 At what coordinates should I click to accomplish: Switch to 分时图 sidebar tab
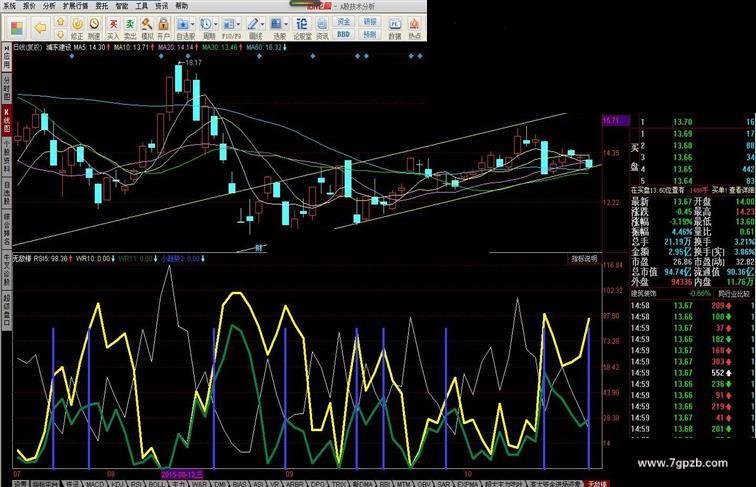7,88
